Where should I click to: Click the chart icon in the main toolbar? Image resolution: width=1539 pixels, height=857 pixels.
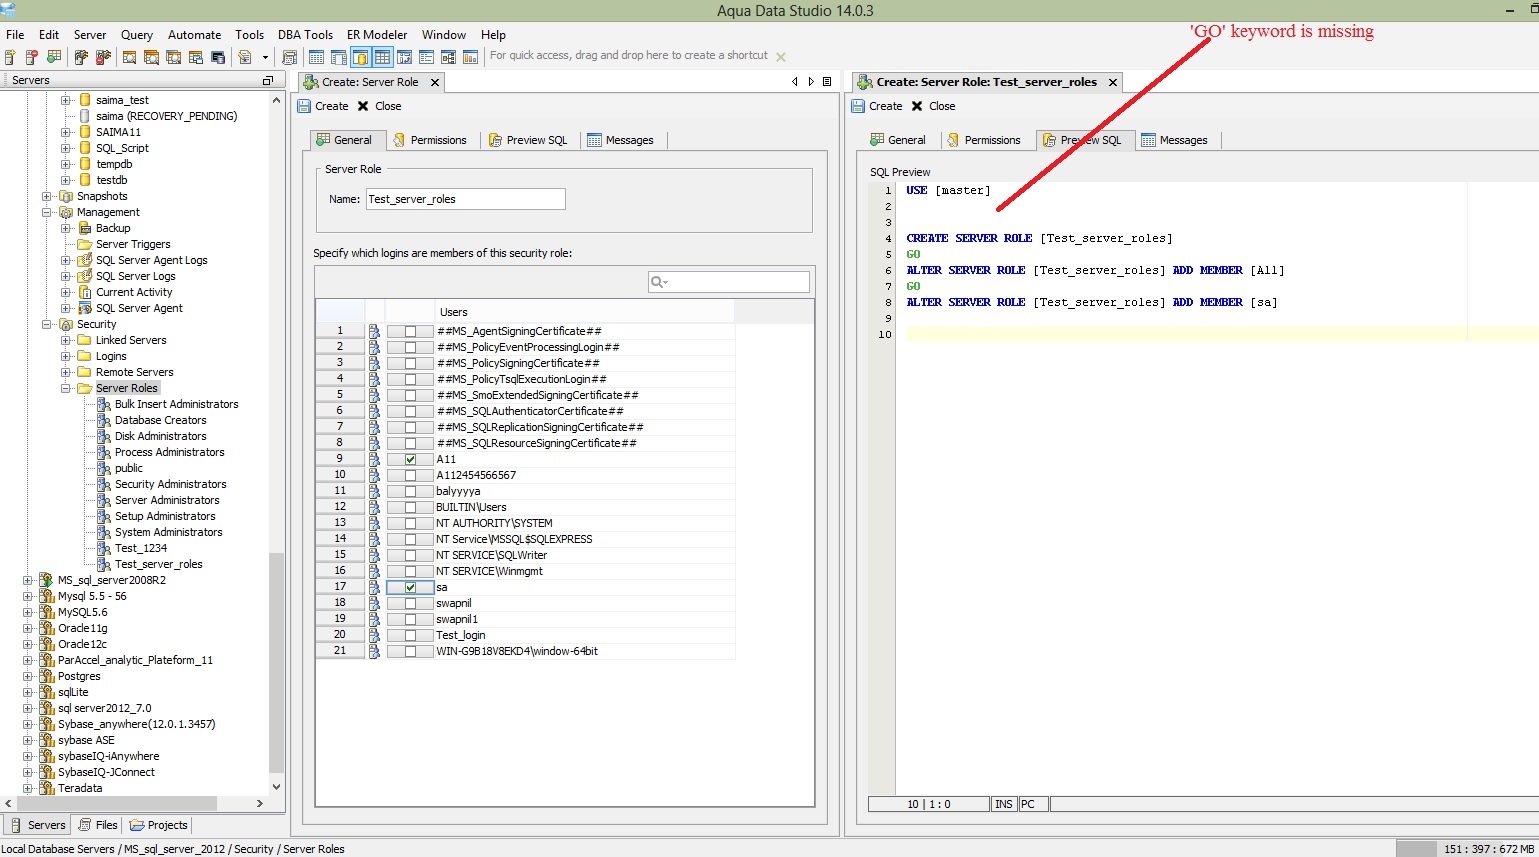click(470, 57)
